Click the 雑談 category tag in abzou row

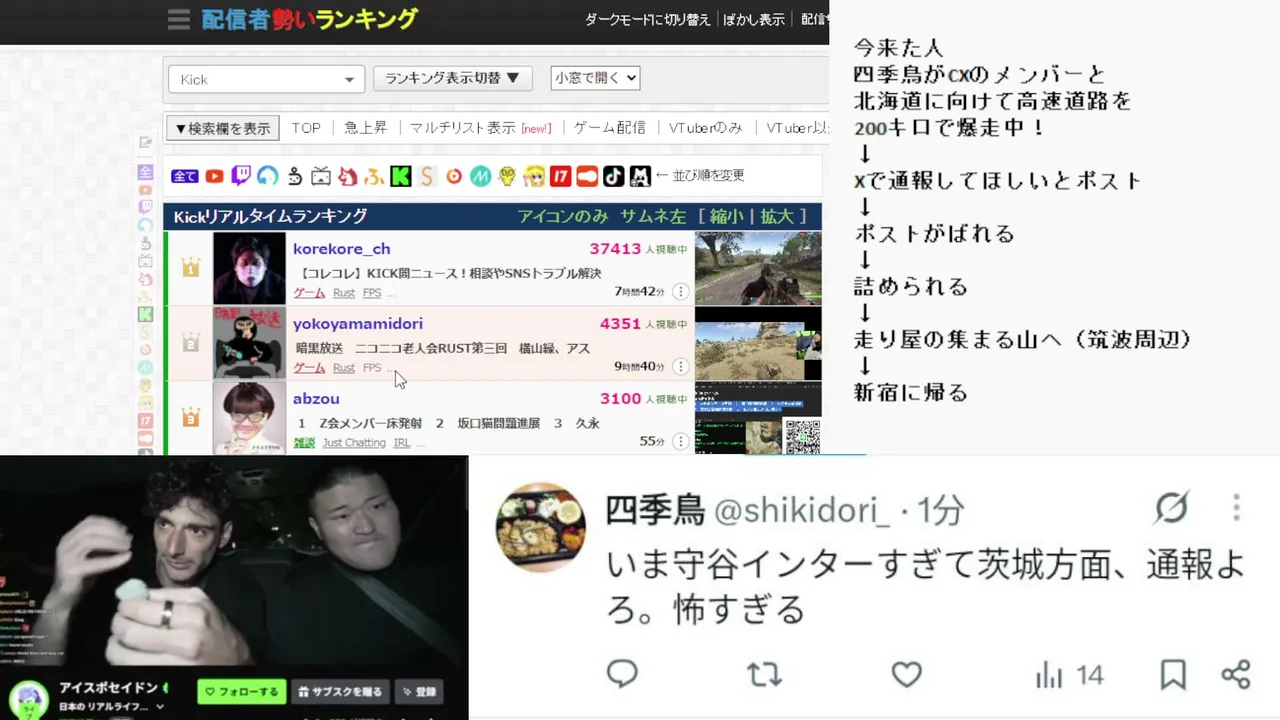coord(303,443)
